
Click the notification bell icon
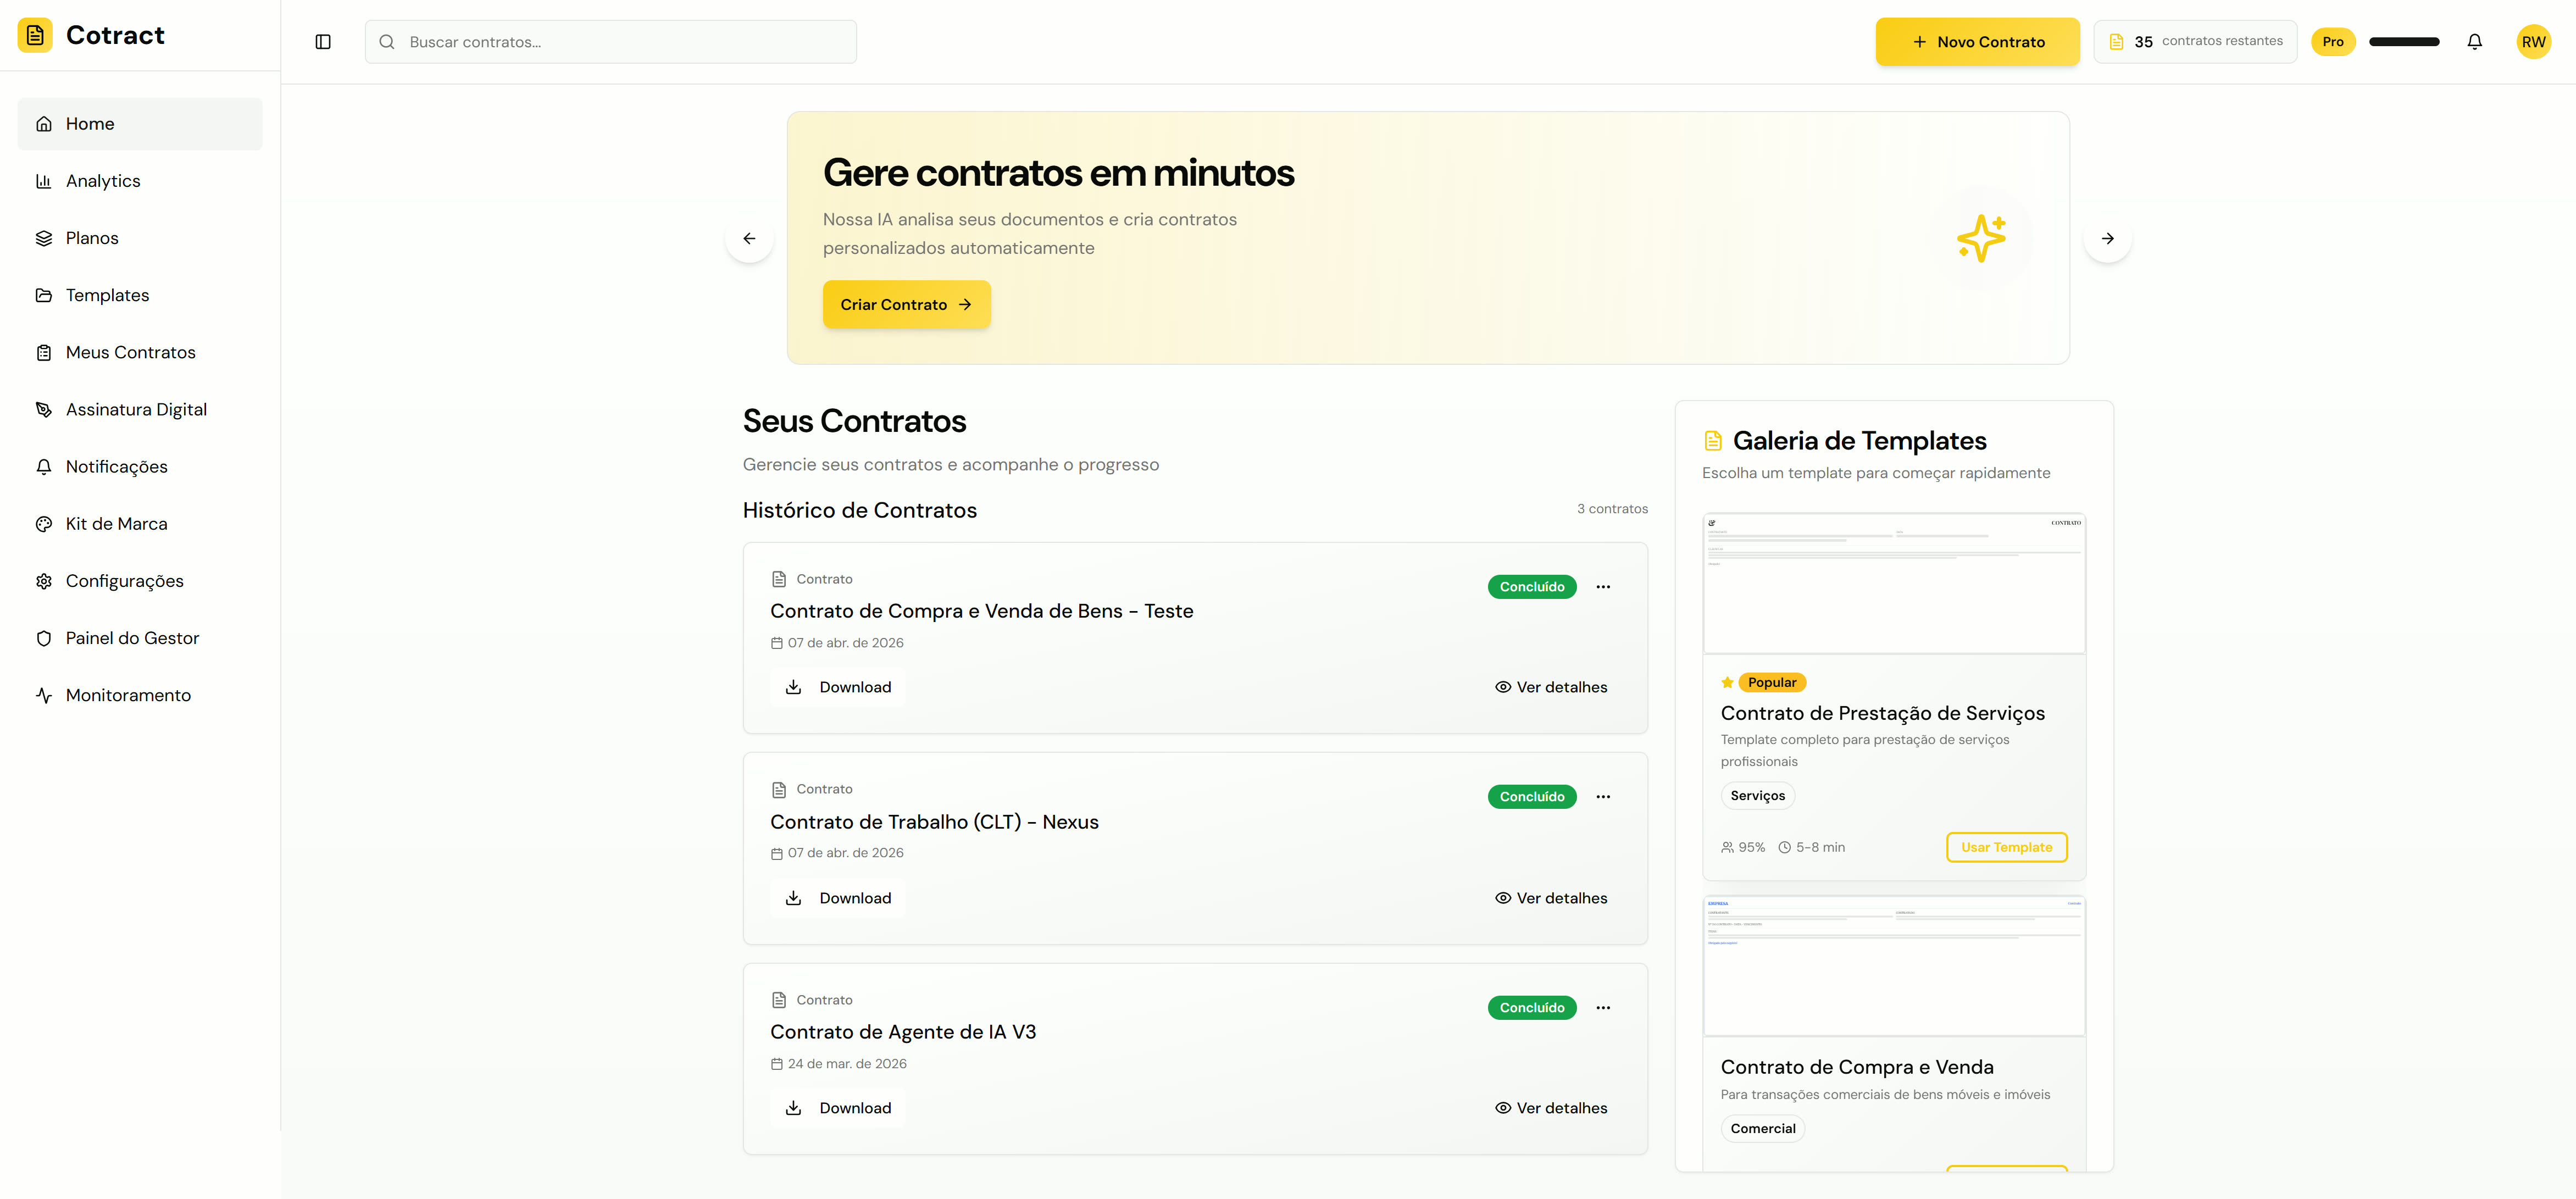2475,41
